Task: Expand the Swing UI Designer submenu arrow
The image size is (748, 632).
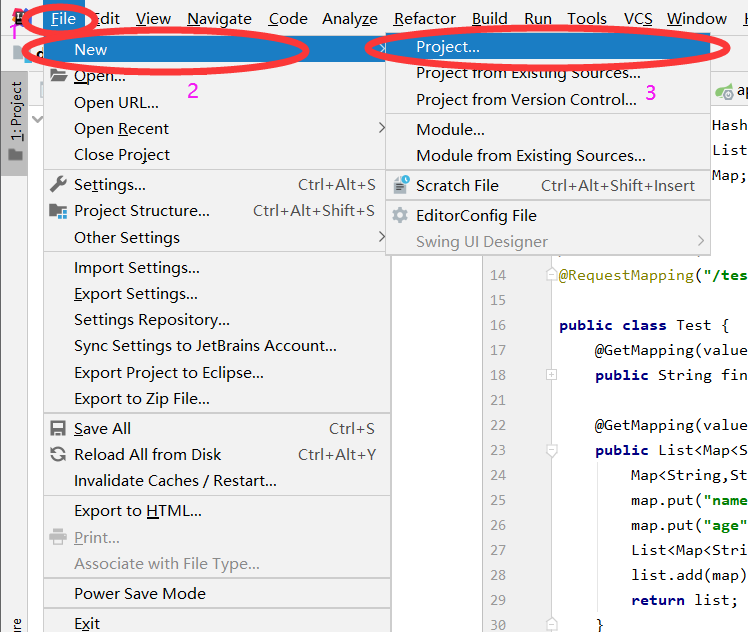Action: coord(700,241)
